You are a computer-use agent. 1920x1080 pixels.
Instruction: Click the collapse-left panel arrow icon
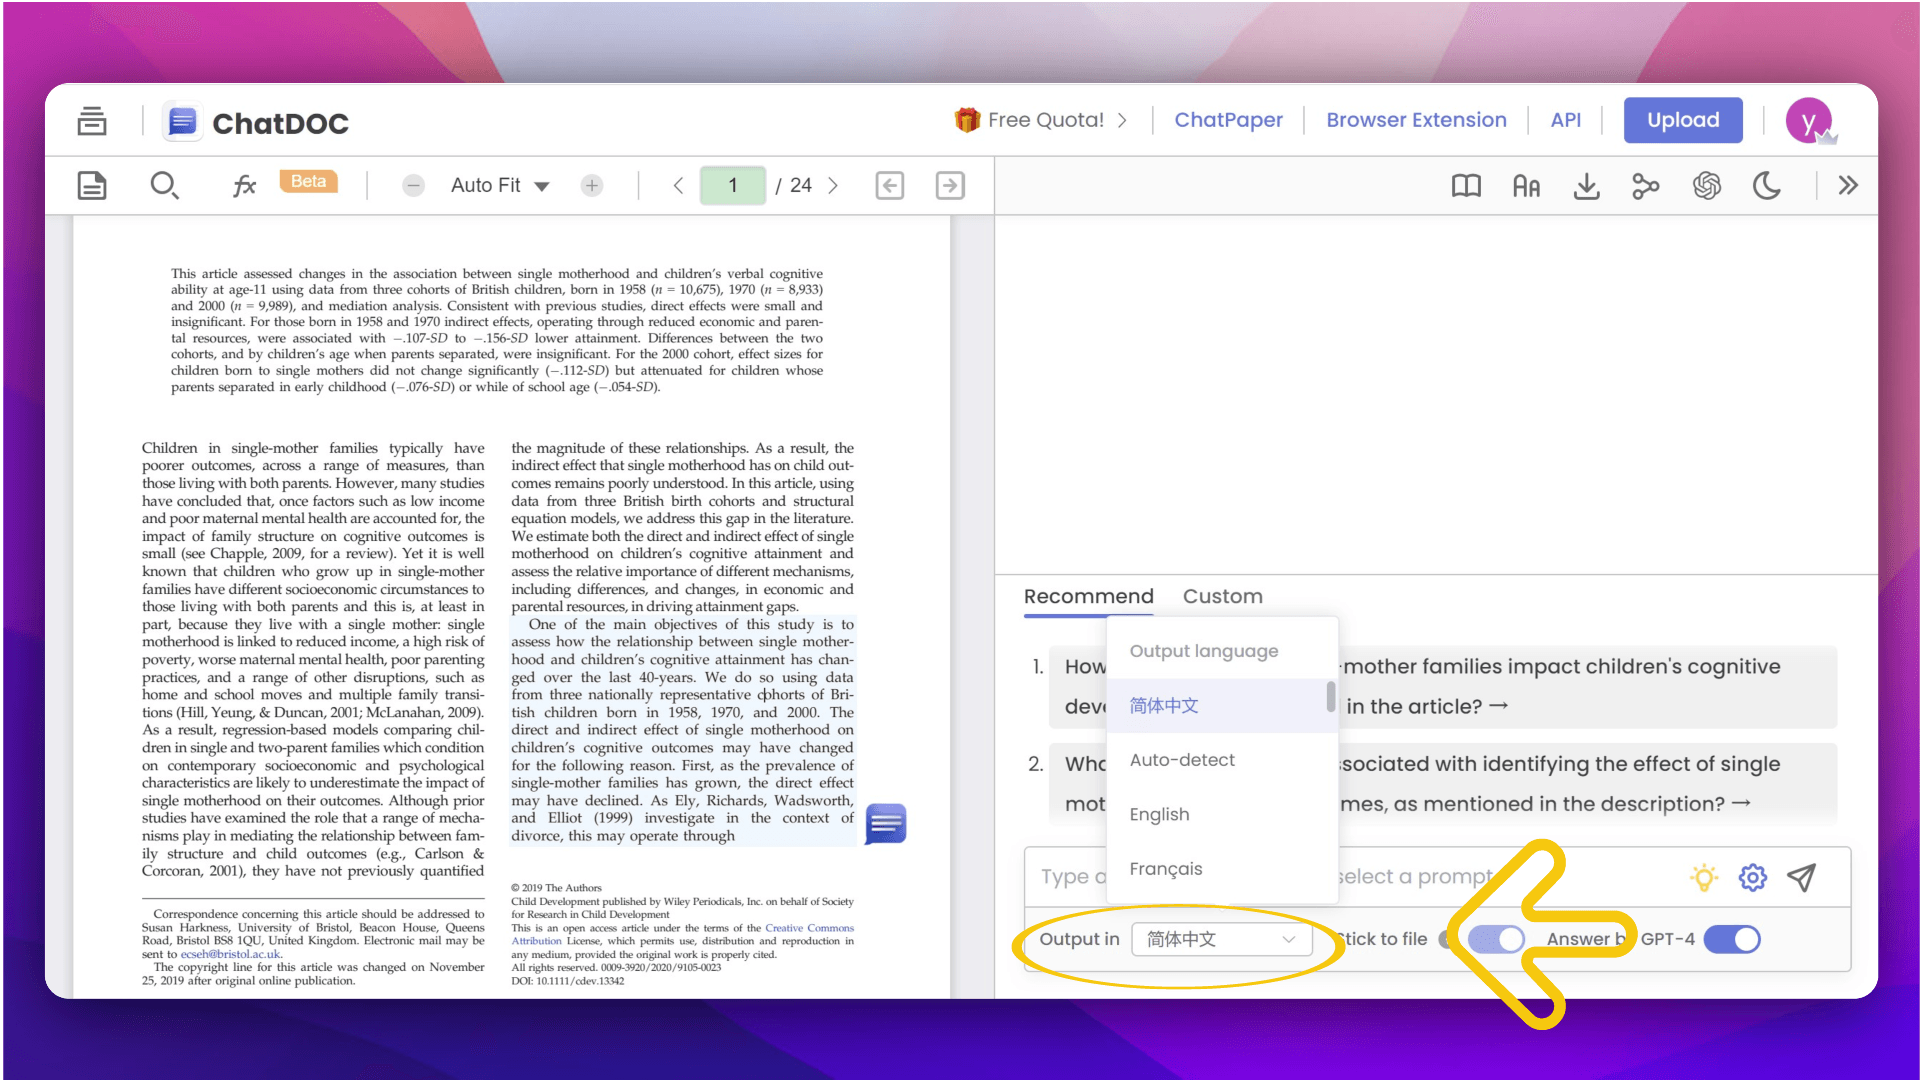coord(889,185)
